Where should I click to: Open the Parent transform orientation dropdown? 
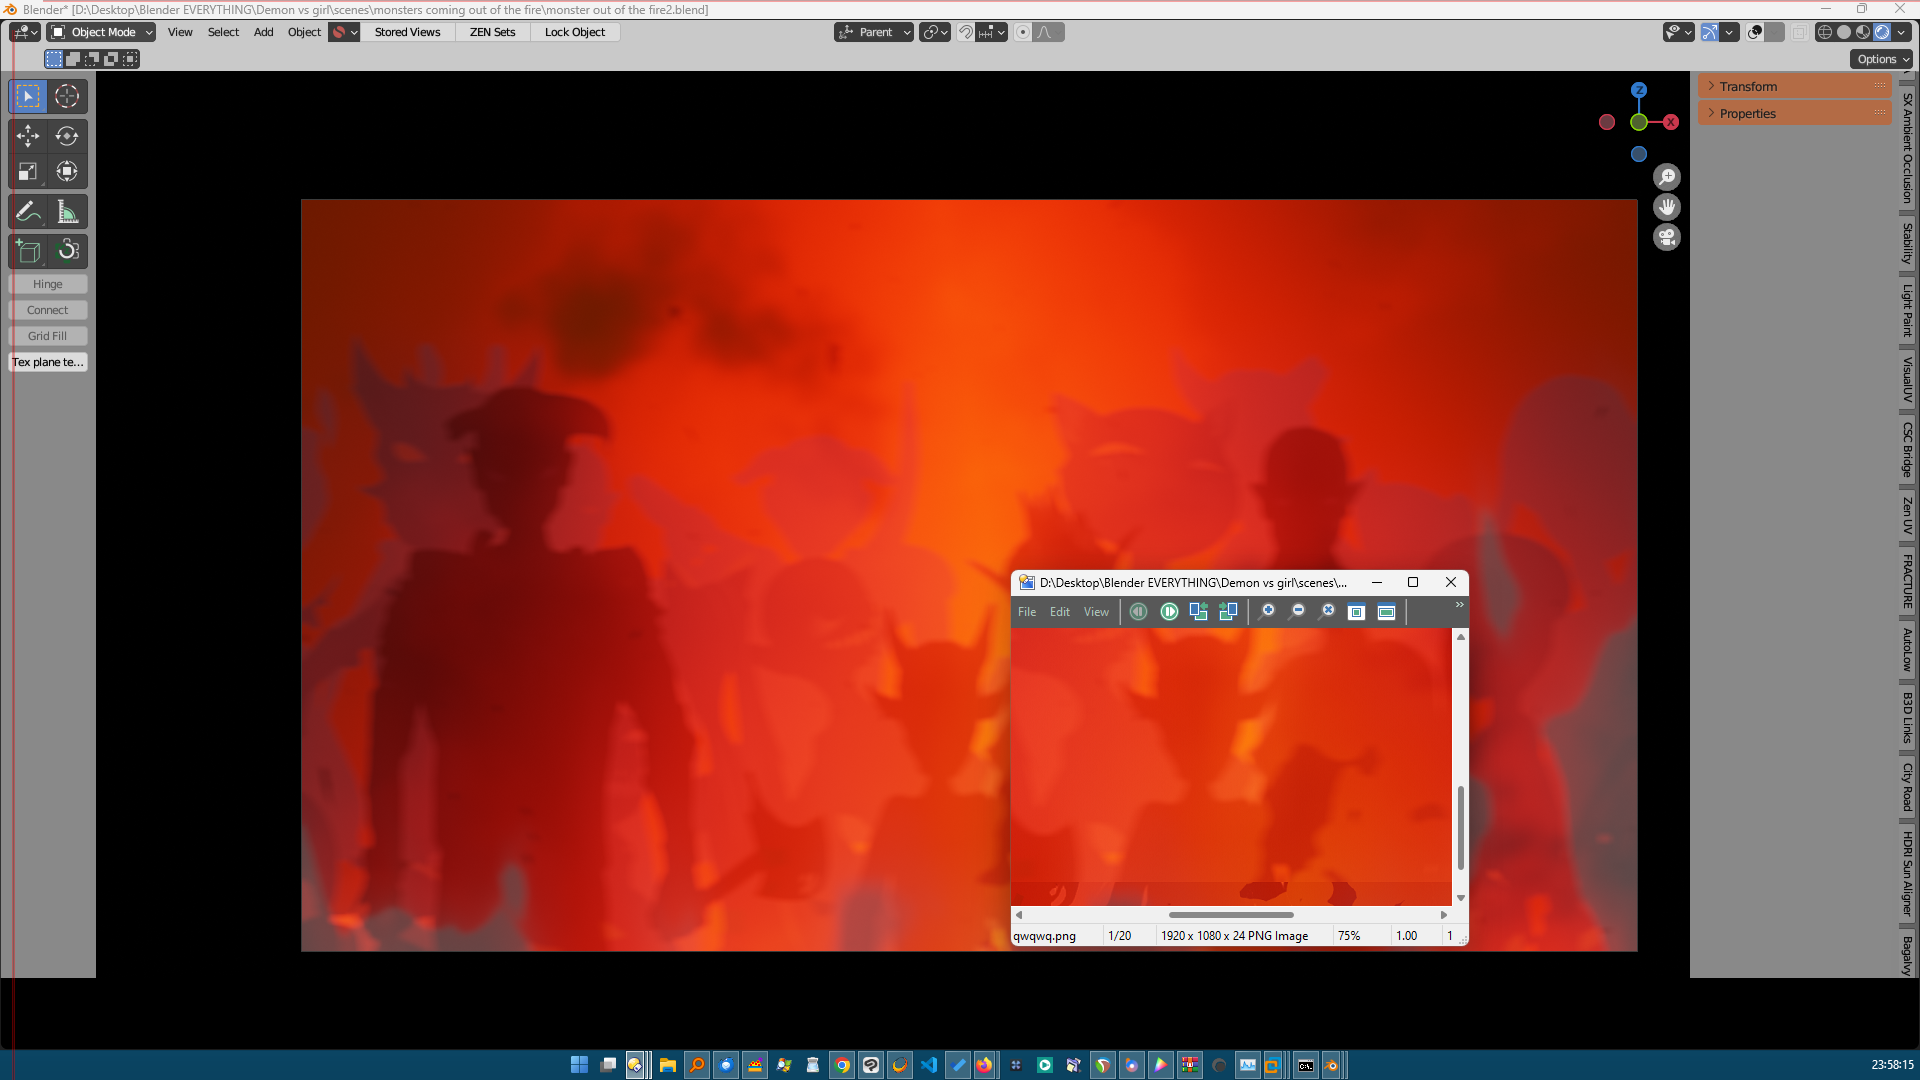[874, 32]
